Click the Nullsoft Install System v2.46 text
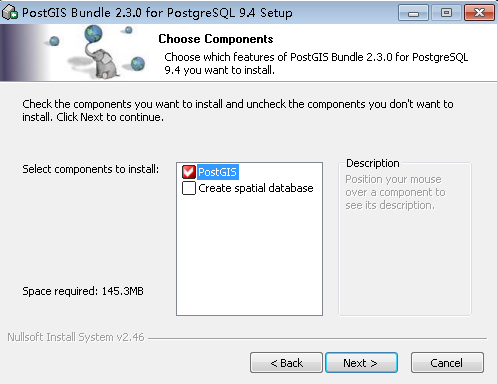 pos(76,337)
